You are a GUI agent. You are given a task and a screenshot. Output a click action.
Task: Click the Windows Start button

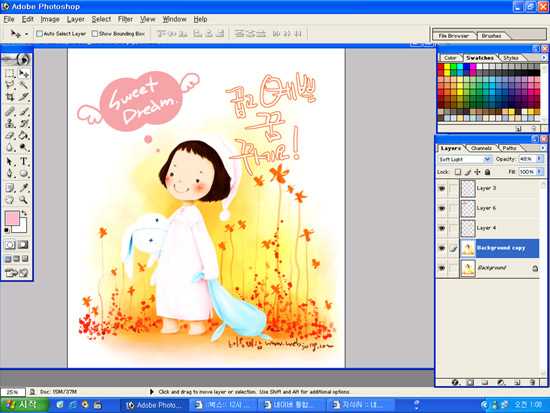pos(24,405)
